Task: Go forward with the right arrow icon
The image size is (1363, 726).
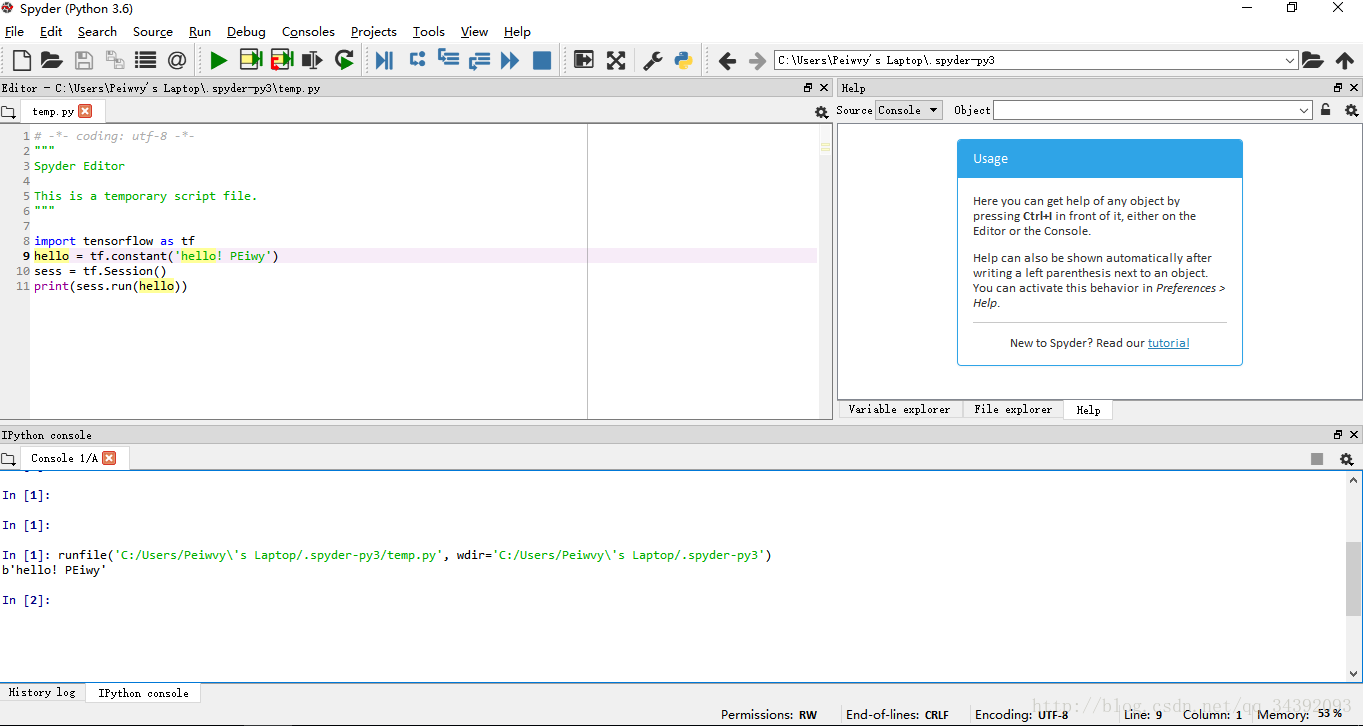Action: [757, 61]
